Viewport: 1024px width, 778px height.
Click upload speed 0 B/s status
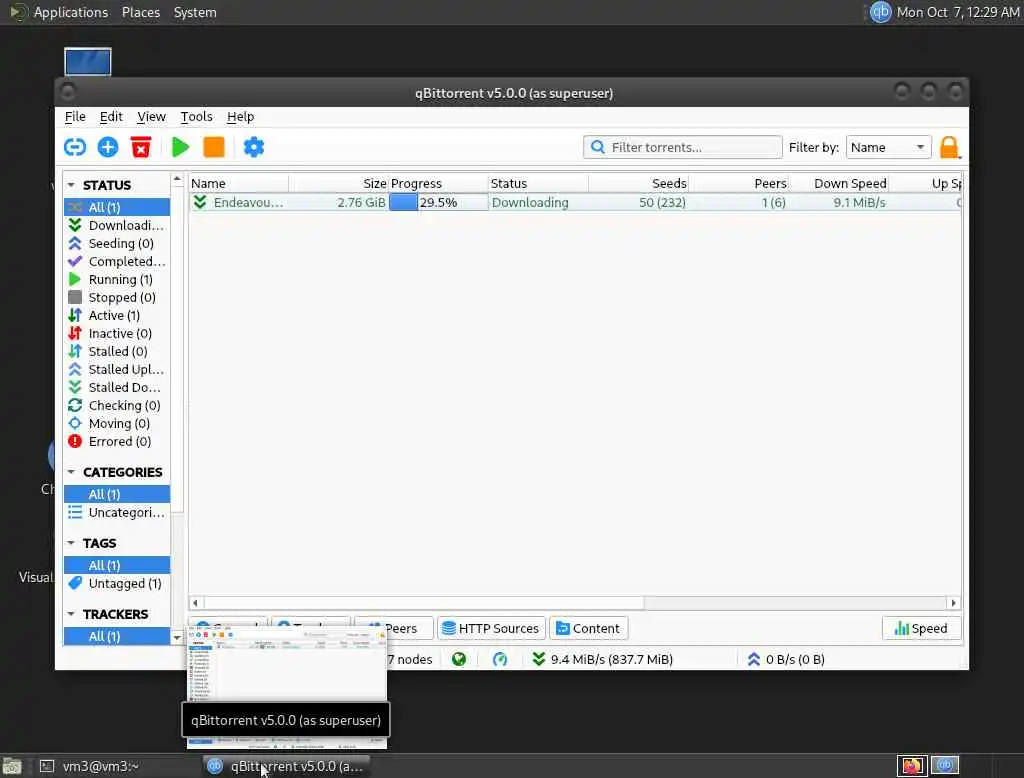[786, 659]
